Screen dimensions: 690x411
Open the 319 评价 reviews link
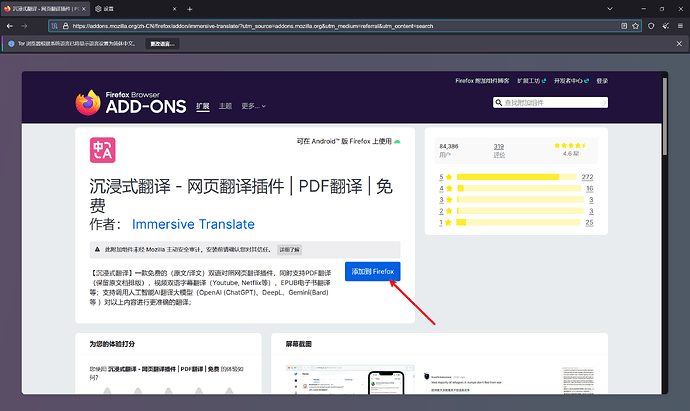pyautogui.click(x=499, y=150)
